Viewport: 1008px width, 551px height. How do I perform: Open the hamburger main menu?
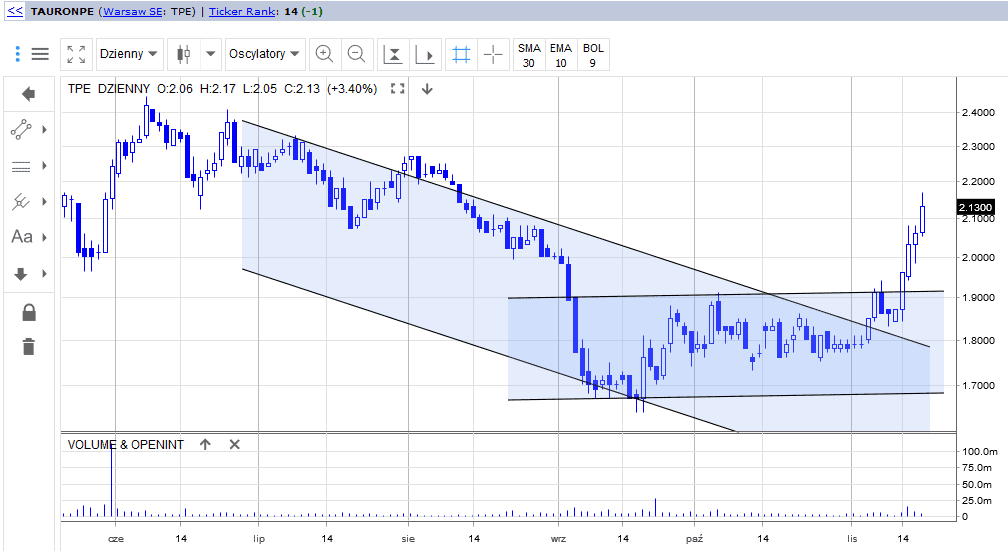pyautogui.click(x=40, y=53)
